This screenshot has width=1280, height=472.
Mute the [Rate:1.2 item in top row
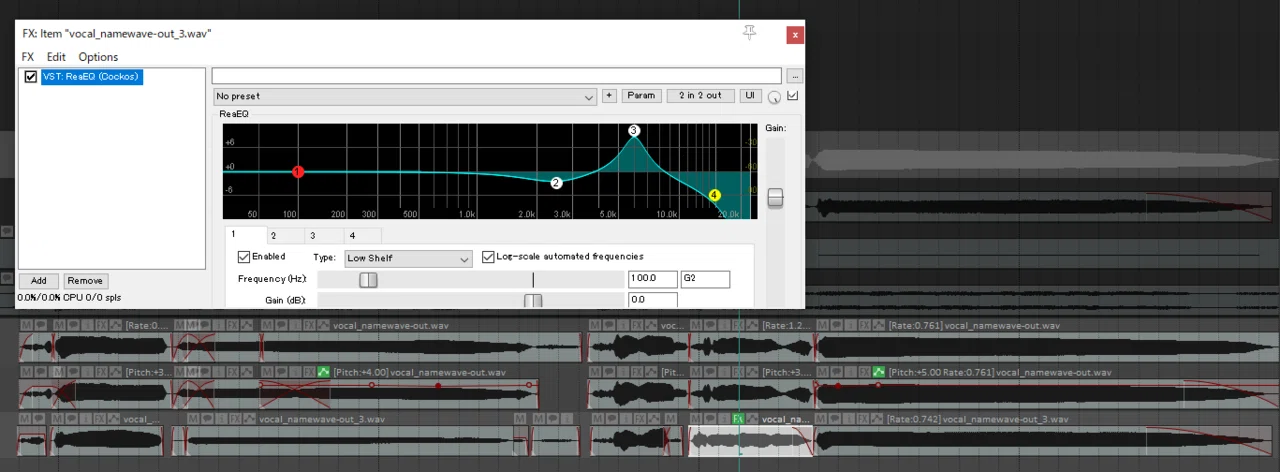[696, 326]
